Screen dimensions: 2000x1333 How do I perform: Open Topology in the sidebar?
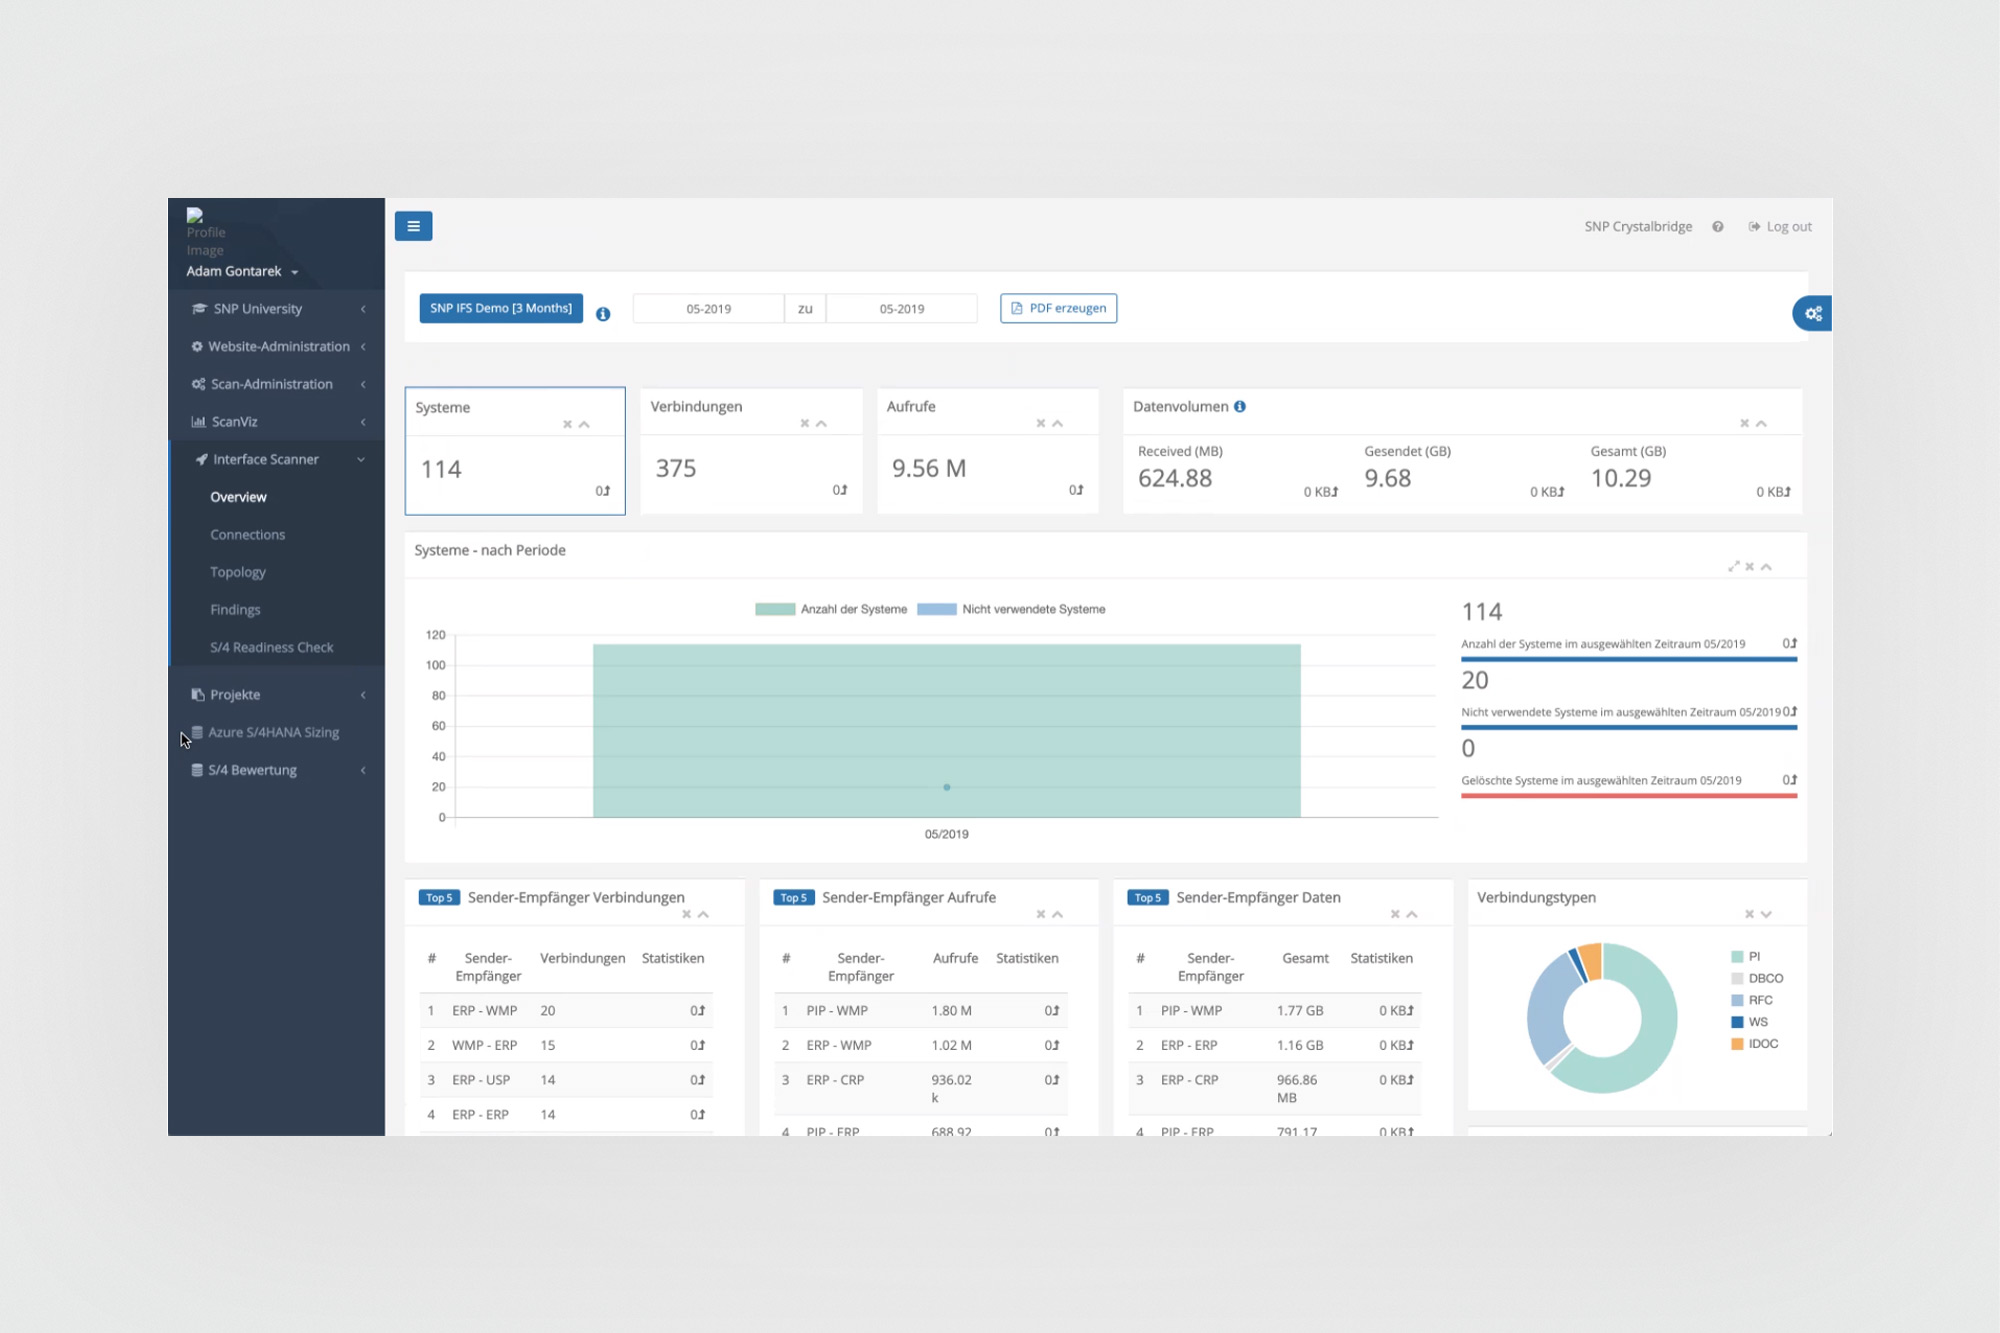point(238,572)
